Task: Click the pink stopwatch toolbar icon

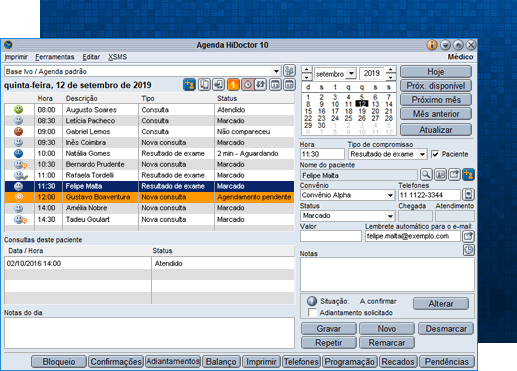Action: (247, 85)
